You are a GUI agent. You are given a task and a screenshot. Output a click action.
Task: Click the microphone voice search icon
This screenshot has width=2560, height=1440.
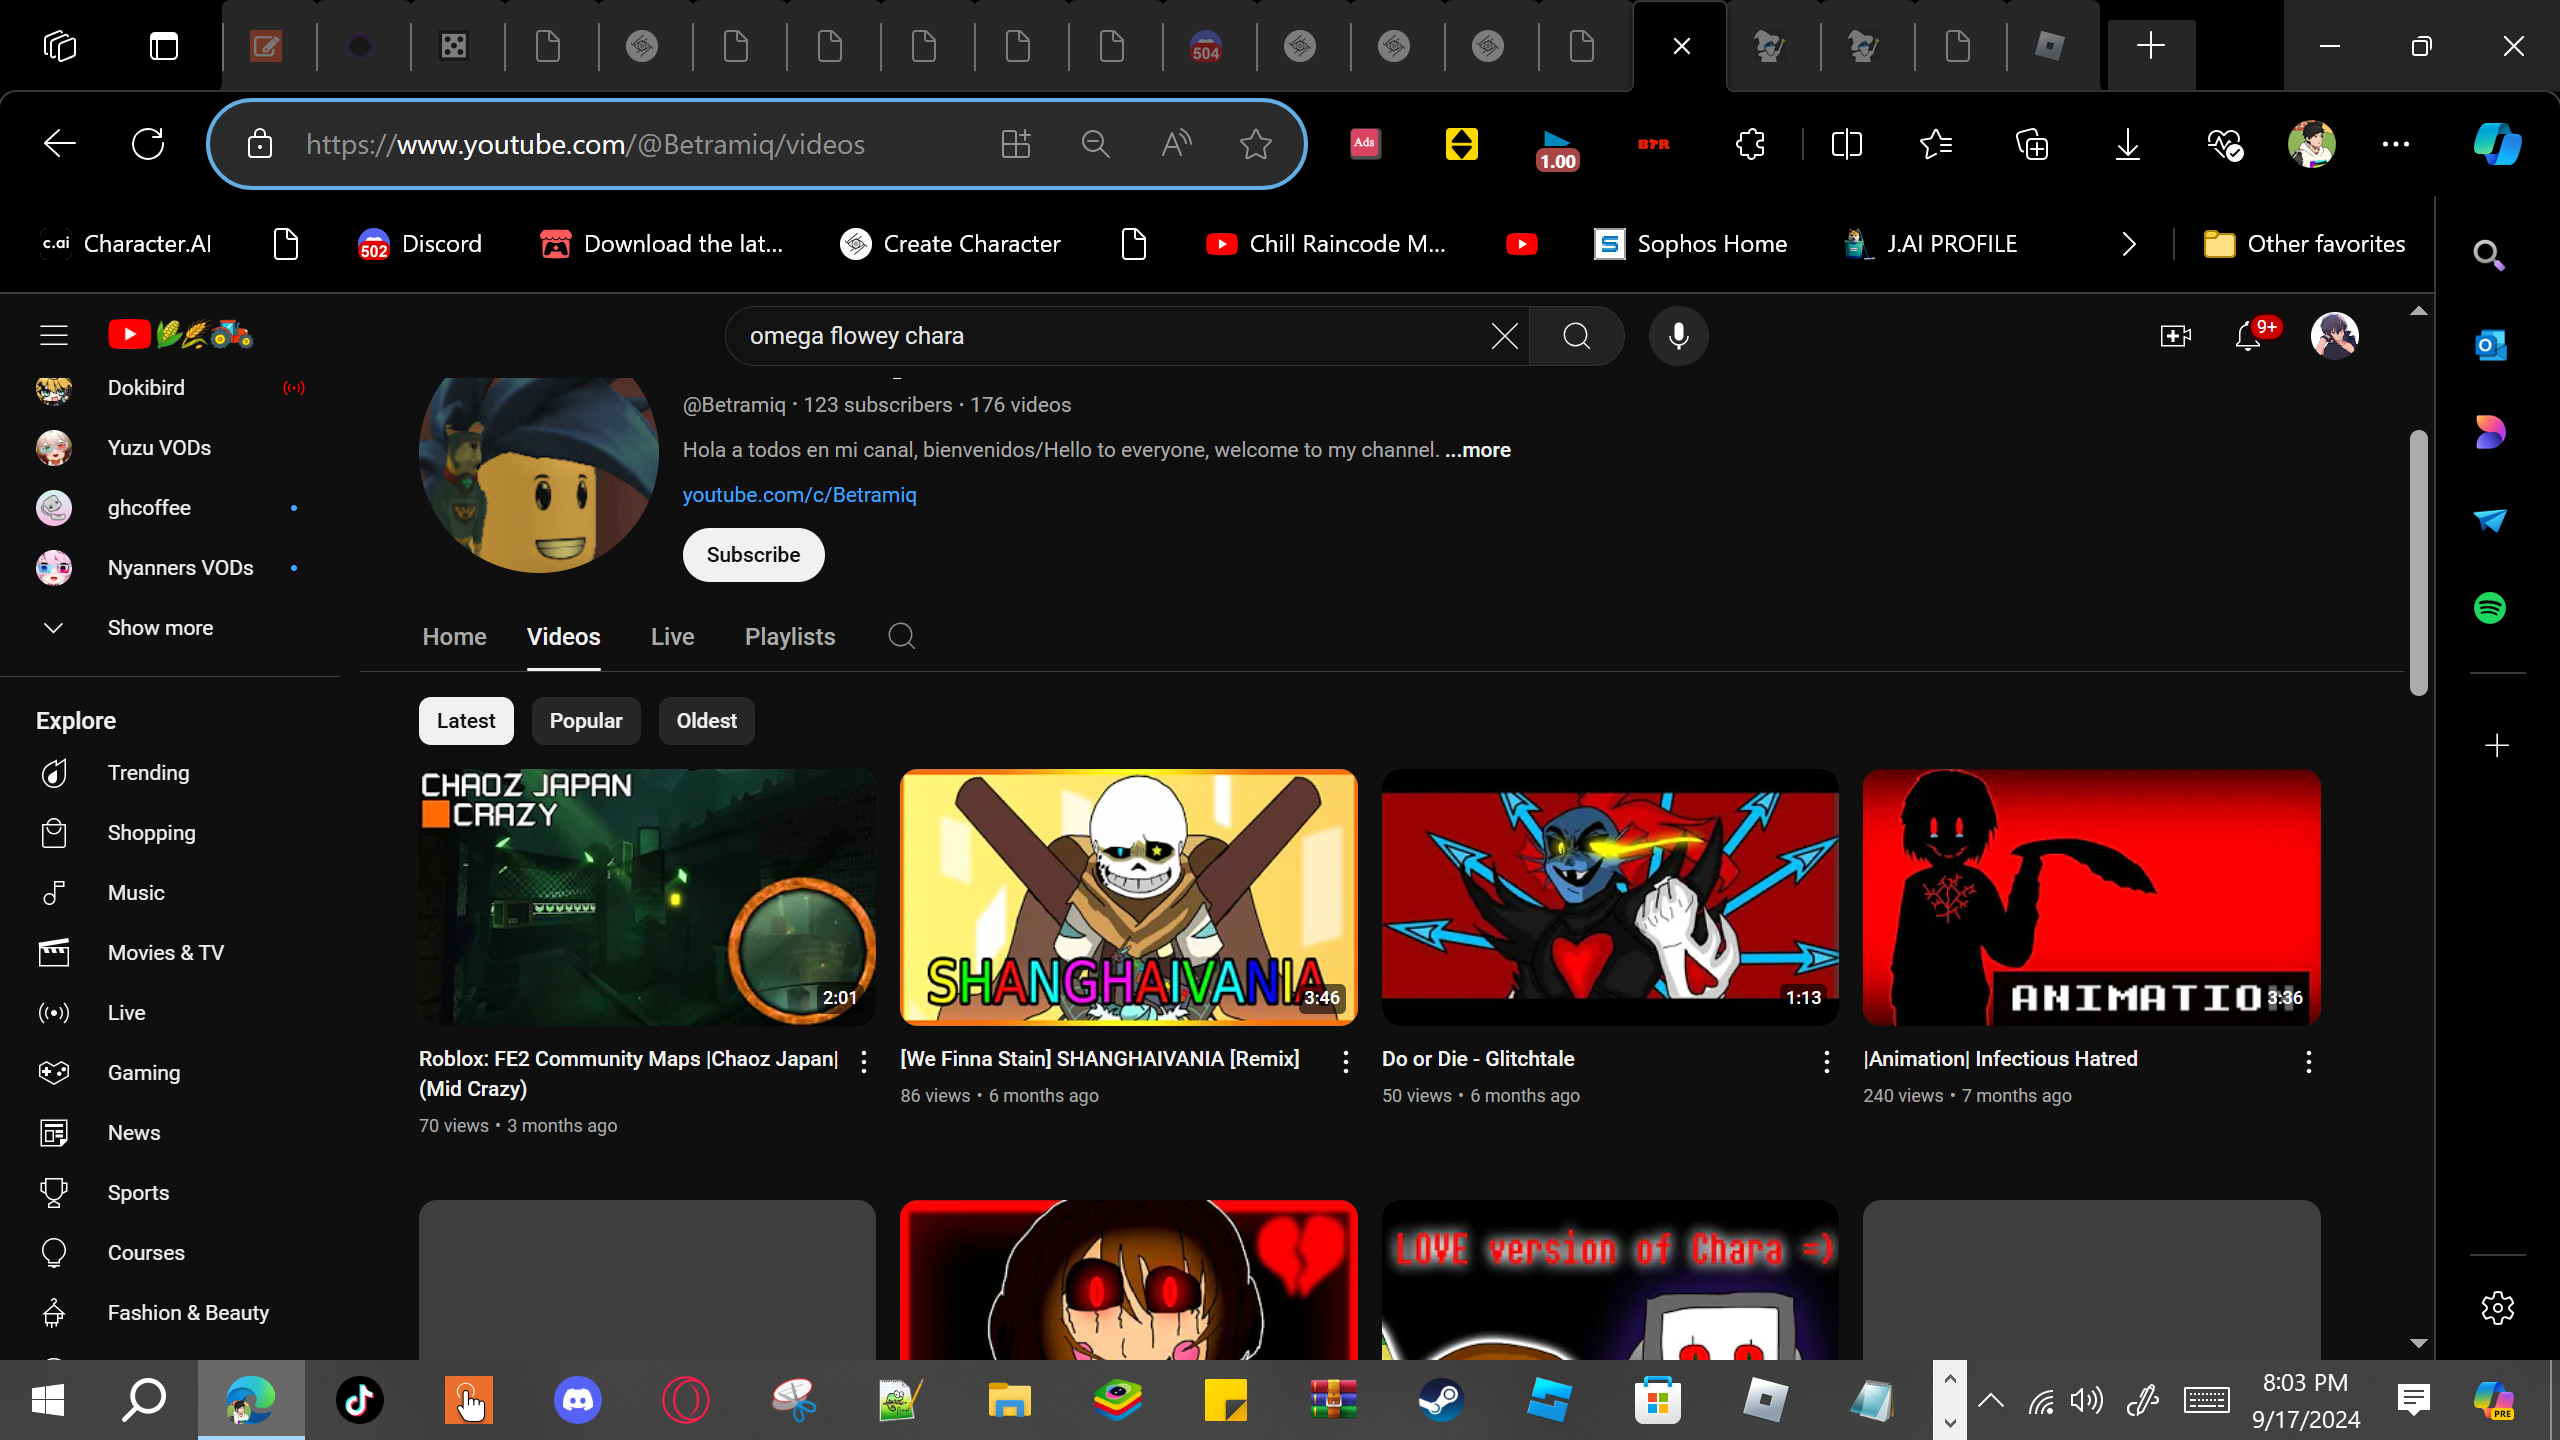[x=1678, y=336]
